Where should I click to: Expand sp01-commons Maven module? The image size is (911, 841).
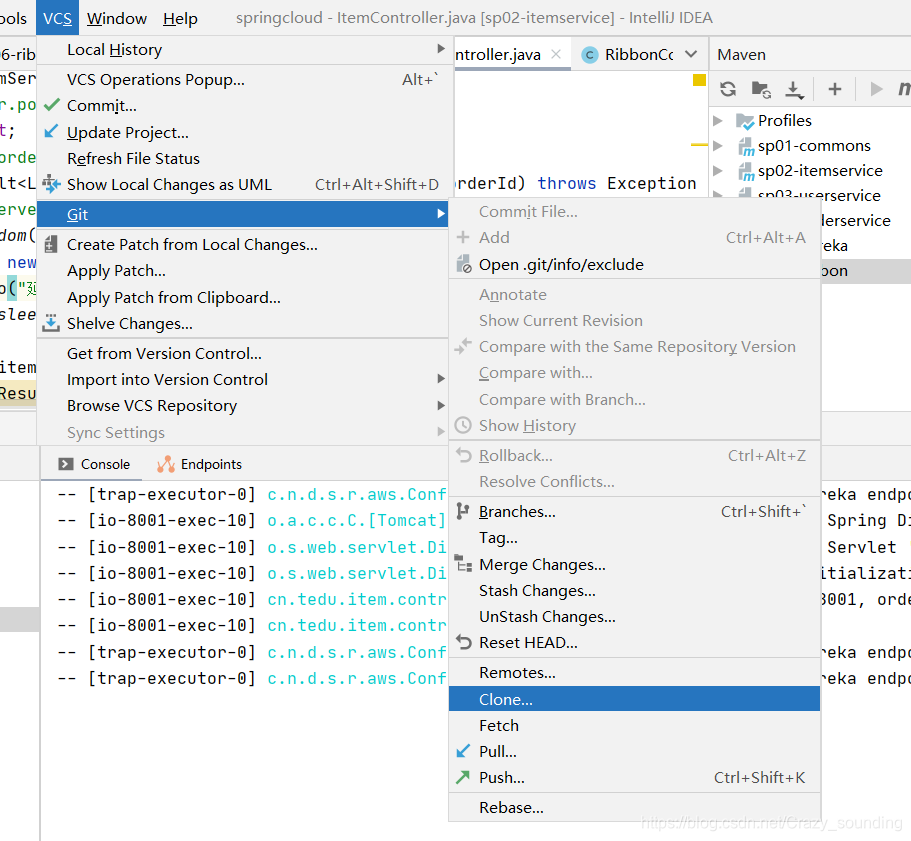tap(718, 146)
